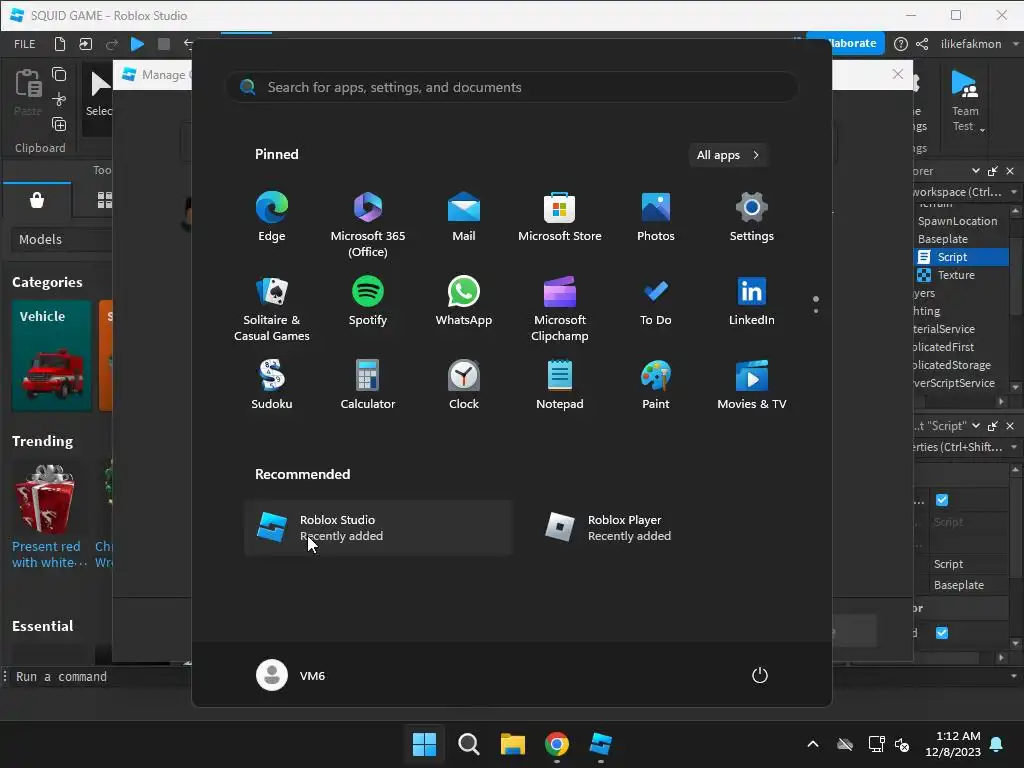Expand Team Test dropdown arrow
1024x768 pixels.
pyautogui.click(x=982, y=130)
